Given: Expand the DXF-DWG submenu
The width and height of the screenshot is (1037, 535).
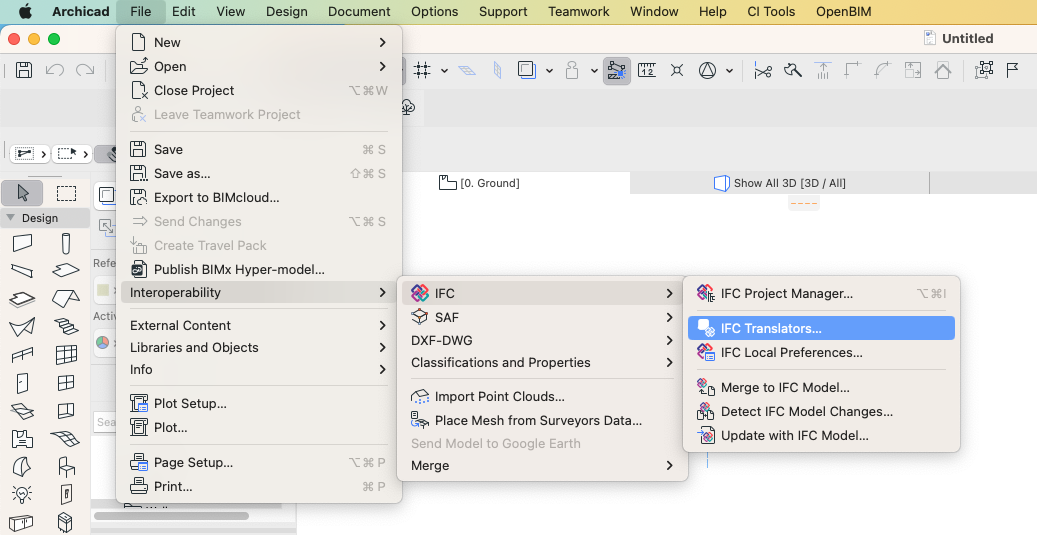Looking at the screenshot, I should (x=542, y=341).
